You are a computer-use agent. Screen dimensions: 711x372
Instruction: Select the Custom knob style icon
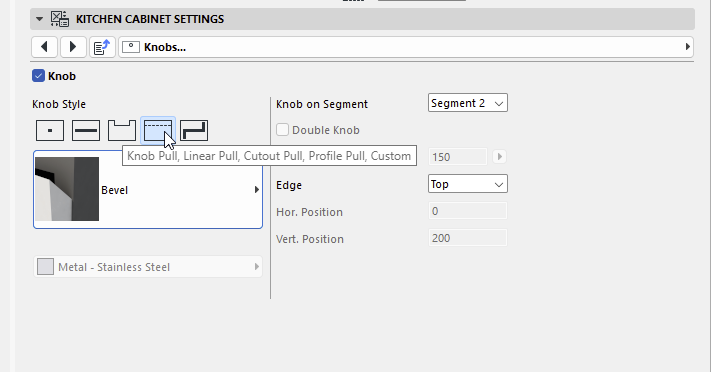tap(194, 131)
